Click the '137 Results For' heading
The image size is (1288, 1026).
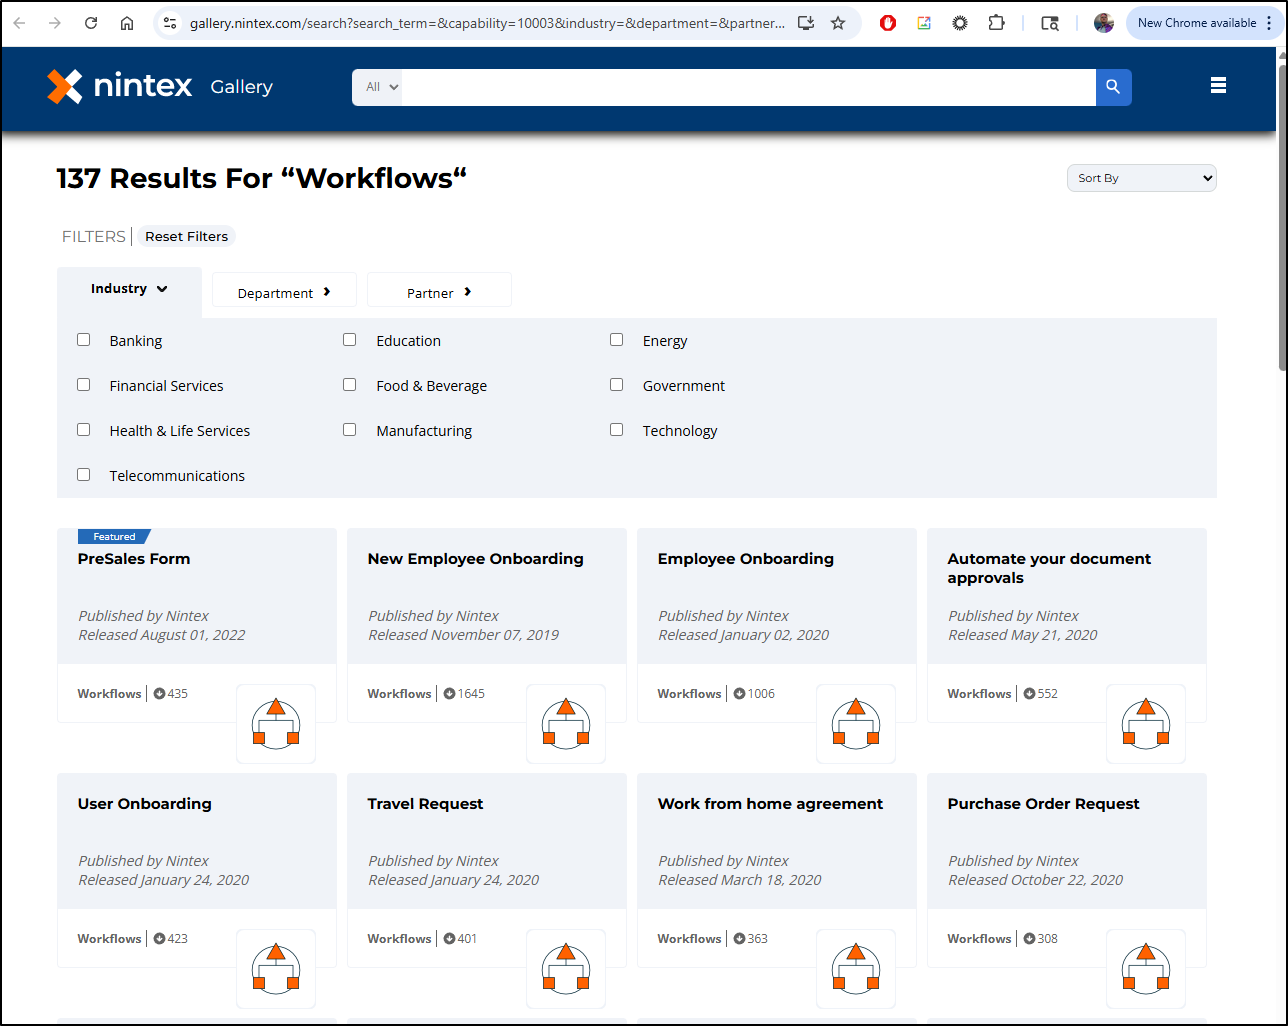click(x=262, y=178)
